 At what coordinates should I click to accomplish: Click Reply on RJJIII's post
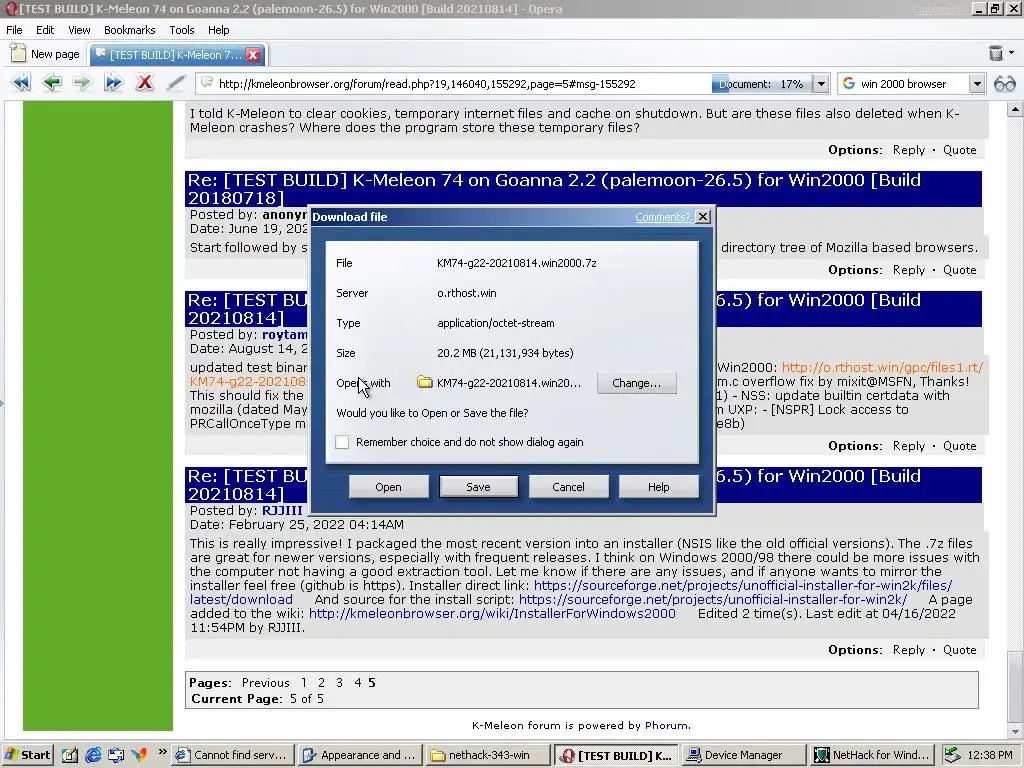908,650
